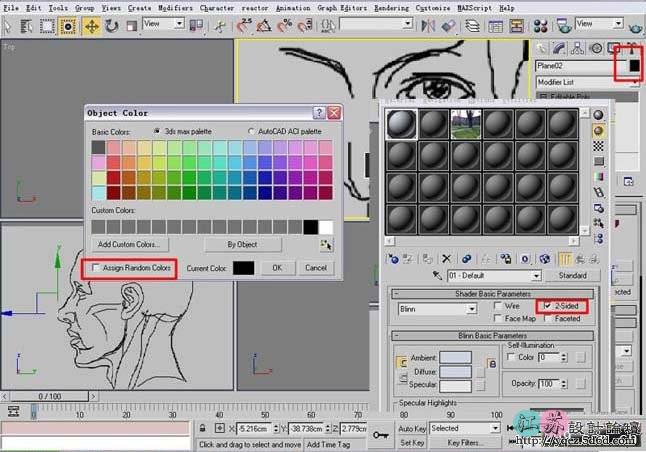
Task: Toggle Background checker icon in Material Editor
Action: [x=598, y=146]
